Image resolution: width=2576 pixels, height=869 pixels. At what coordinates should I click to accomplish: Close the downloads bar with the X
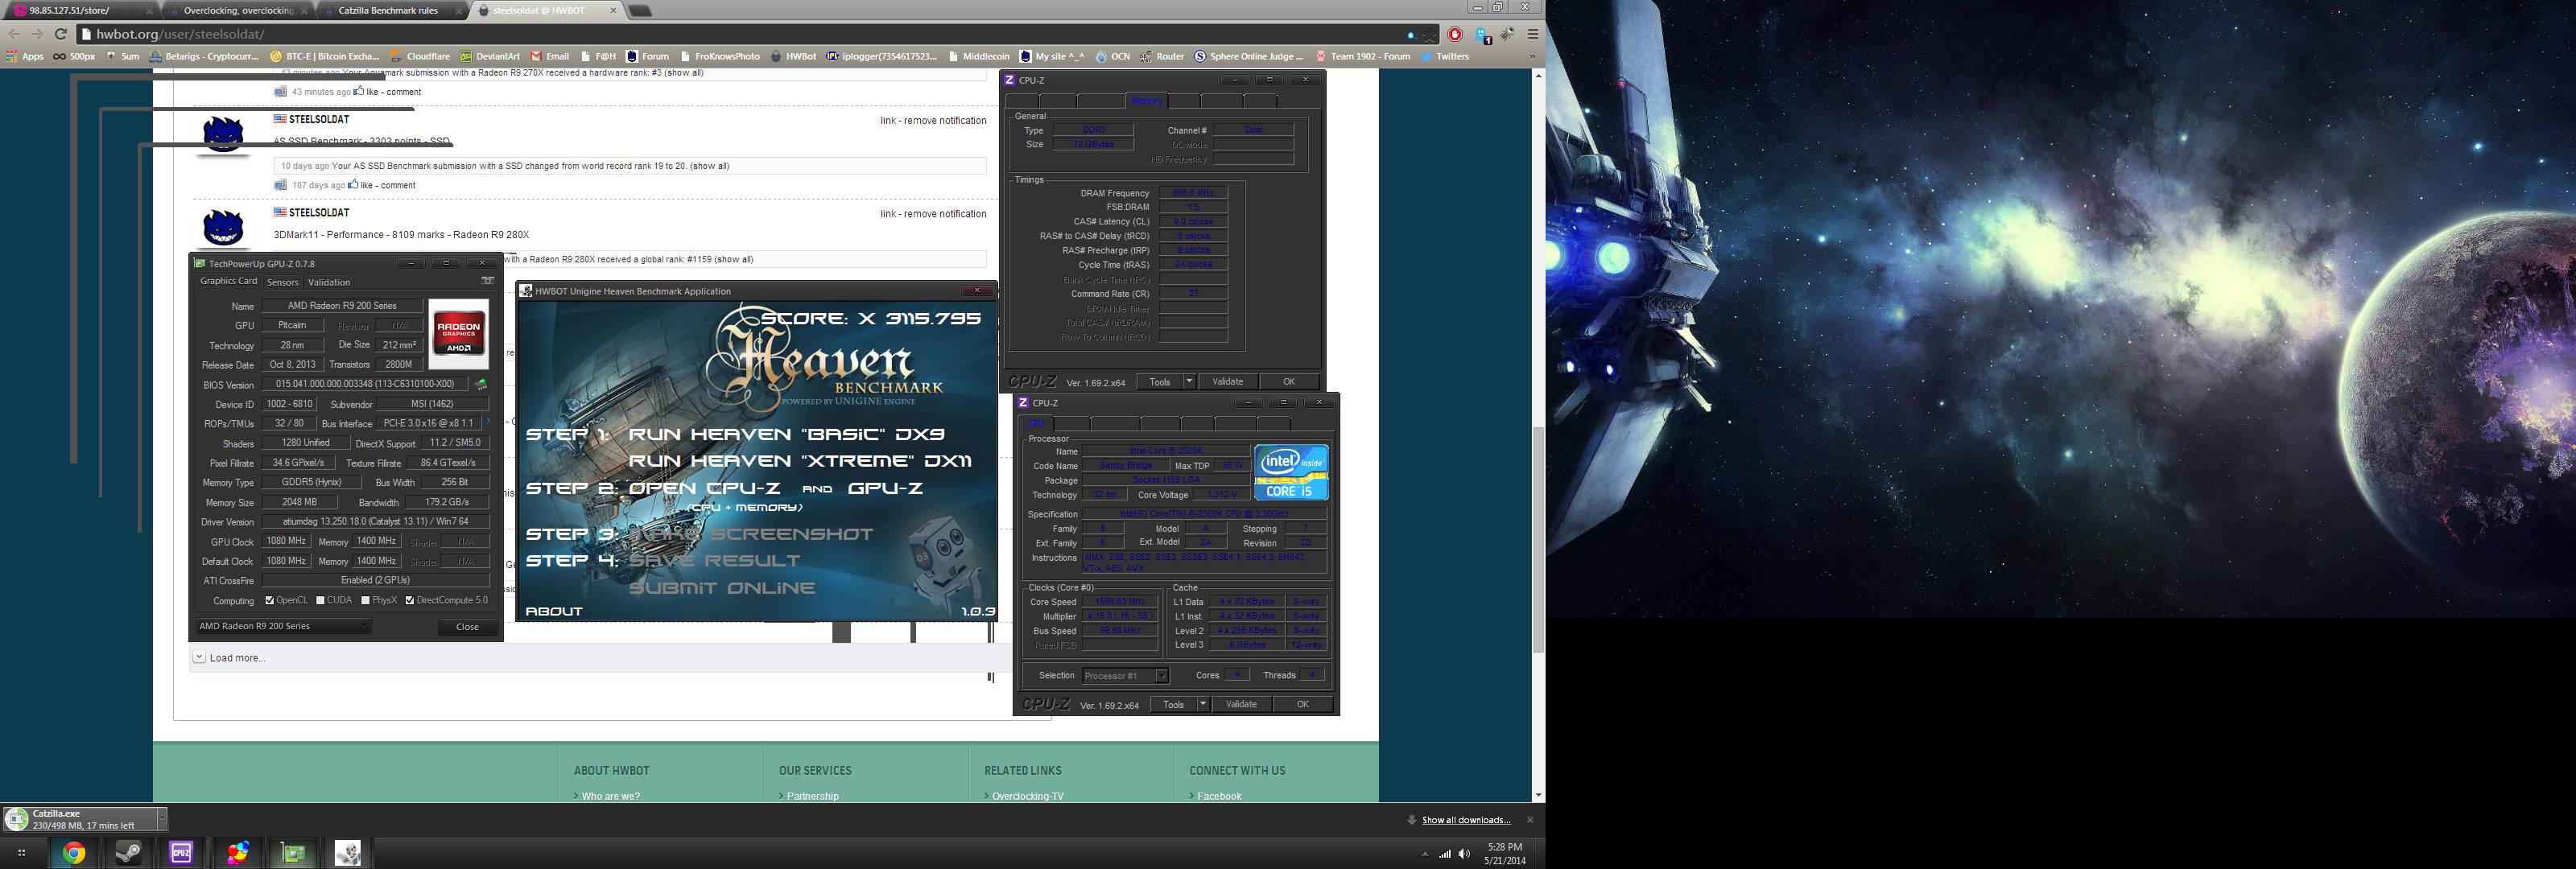point(1529,820)
